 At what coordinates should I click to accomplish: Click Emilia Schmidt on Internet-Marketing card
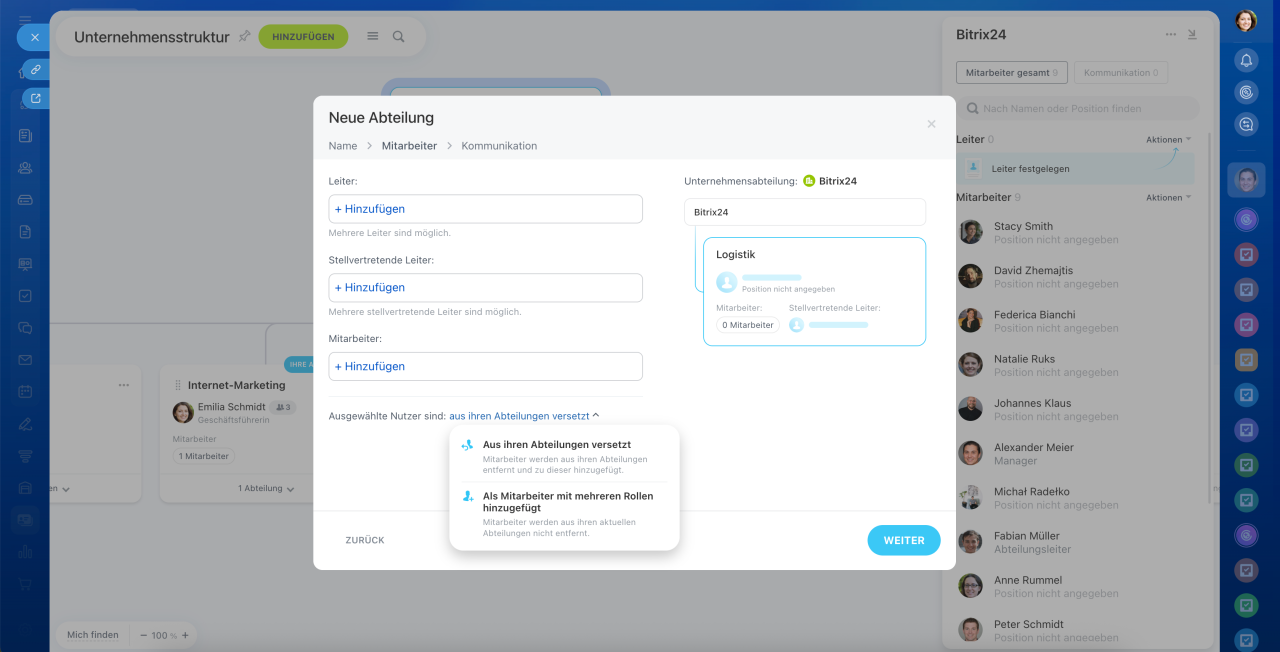click(x=233, y=407)
